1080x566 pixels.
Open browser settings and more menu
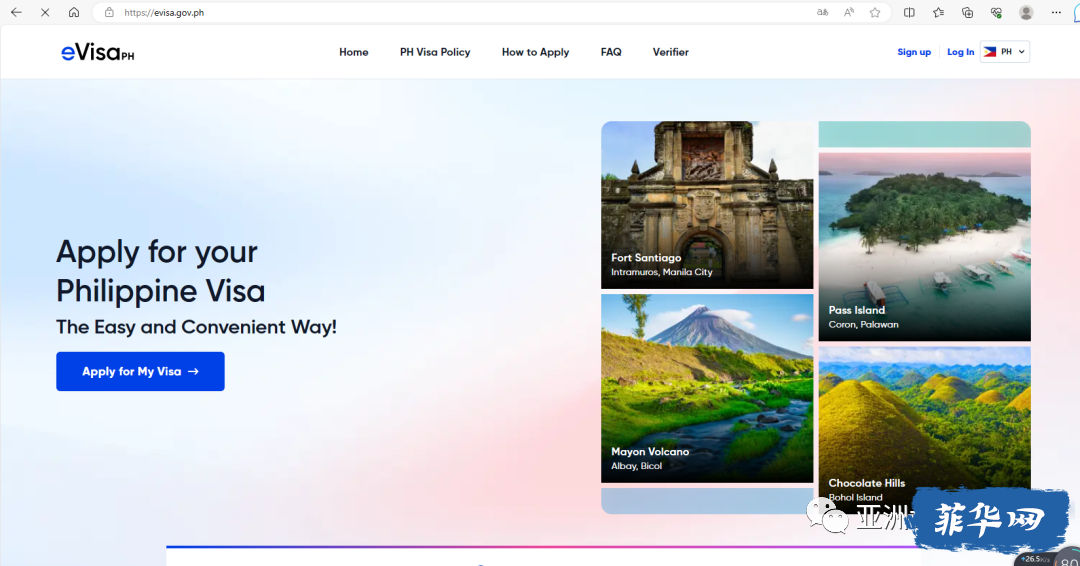[1056, 12]
